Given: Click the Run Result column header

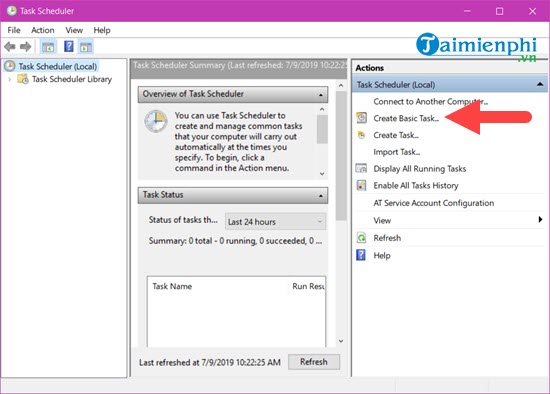Looking at the screenshot, I should [x=308, y=286].
